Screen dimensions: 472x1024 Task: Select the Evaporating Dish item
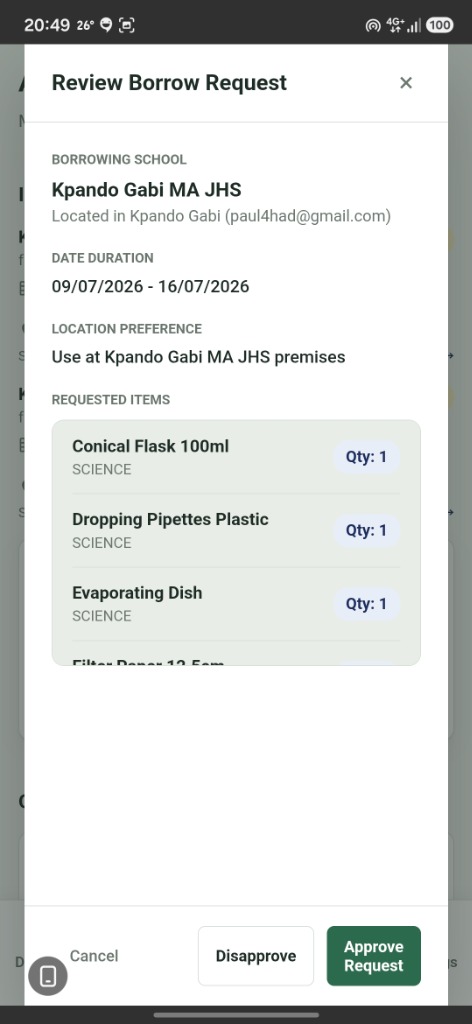[x=236, y=603]
